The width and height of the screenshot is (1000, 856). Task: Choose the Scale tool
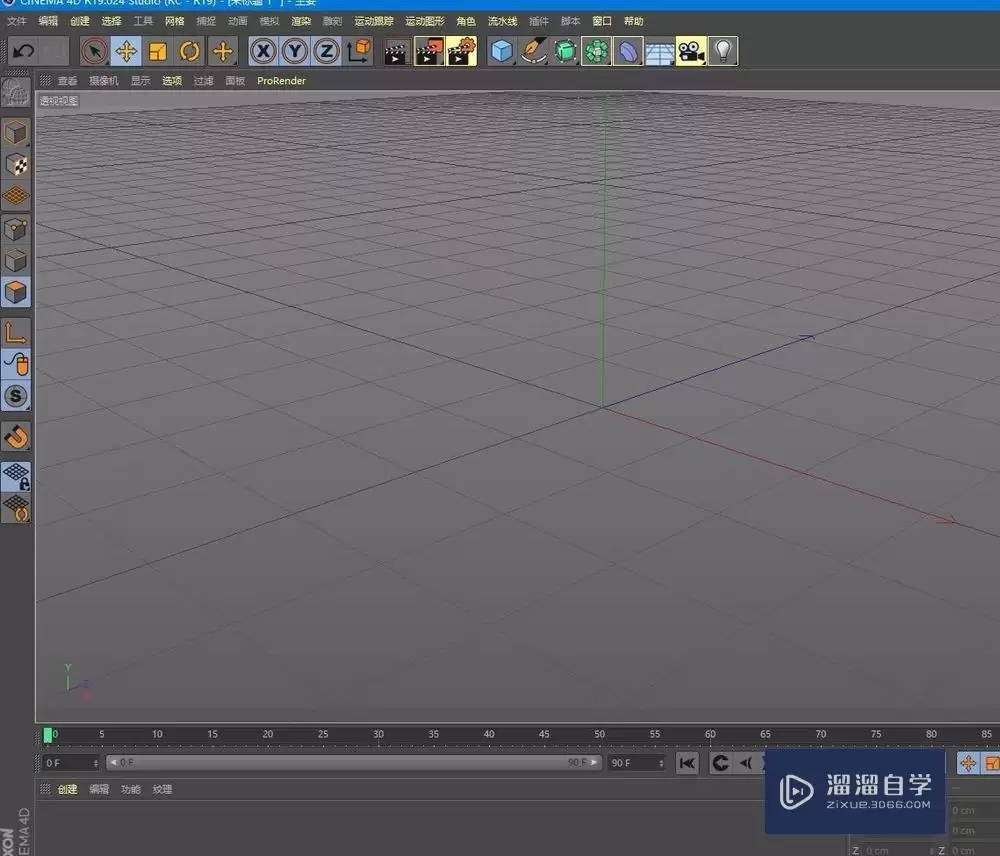(158, 52)
